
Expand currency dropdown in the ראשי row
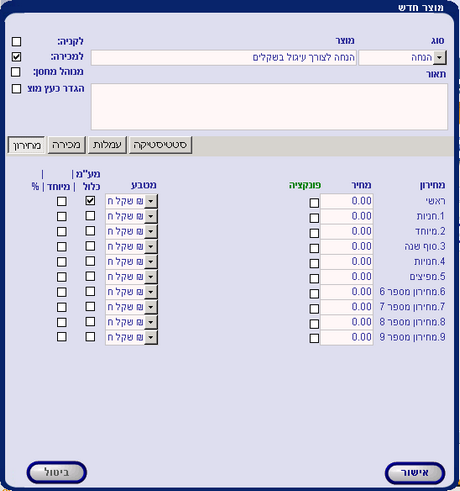coord(151,201)
